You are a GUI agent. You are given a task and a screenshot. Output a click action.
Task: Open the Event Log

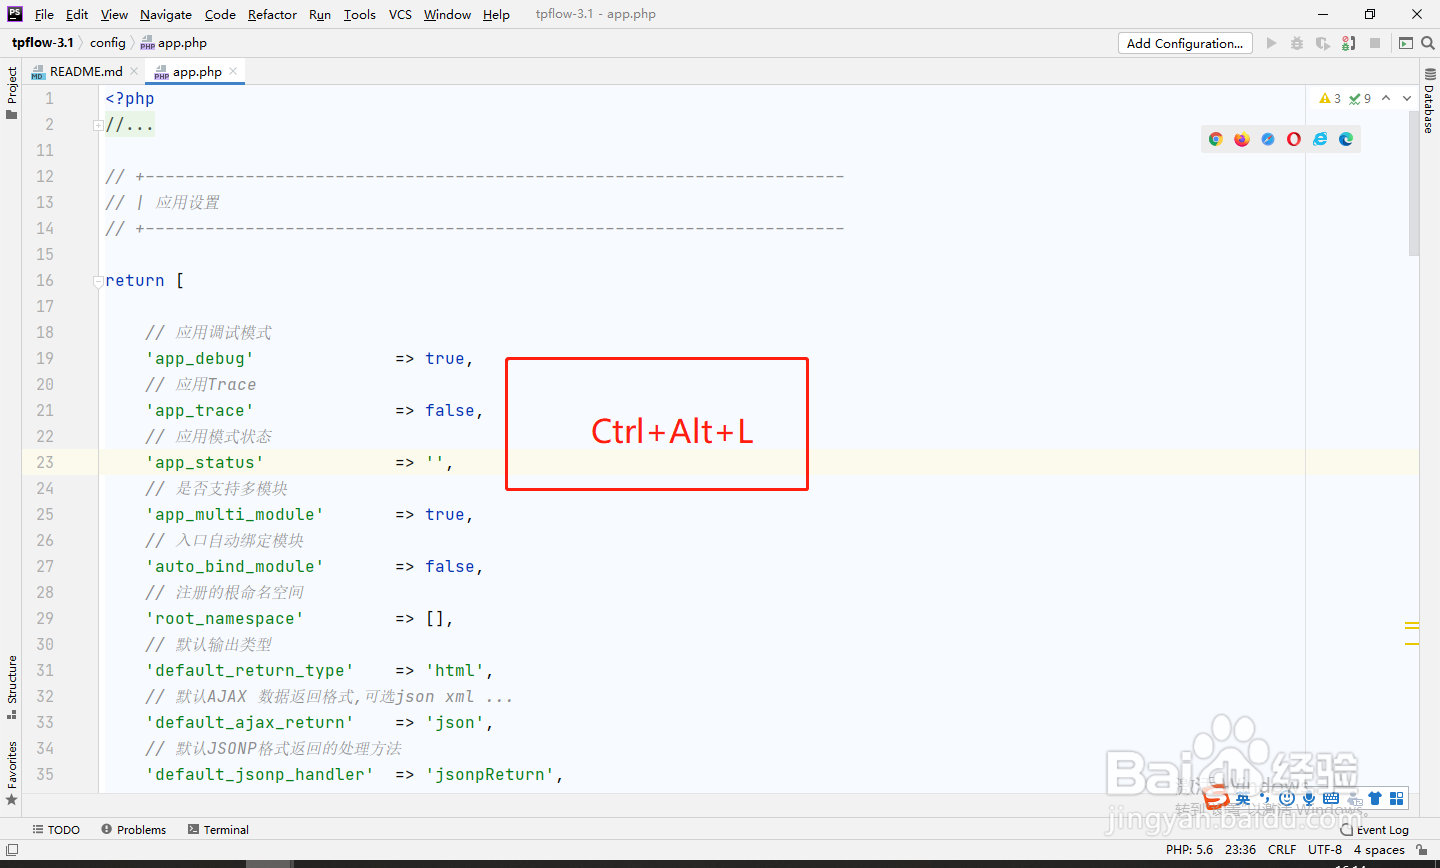pyautogui.click(x=1375, y=830)
